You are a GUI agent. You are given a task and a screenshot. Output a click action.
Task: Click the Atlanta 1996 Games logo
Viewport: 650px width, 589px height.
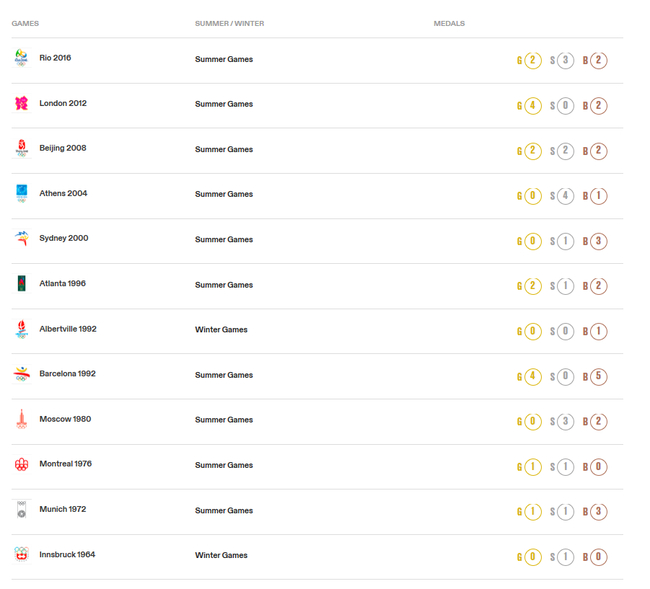pyautogui.click(x=21, y=284)
